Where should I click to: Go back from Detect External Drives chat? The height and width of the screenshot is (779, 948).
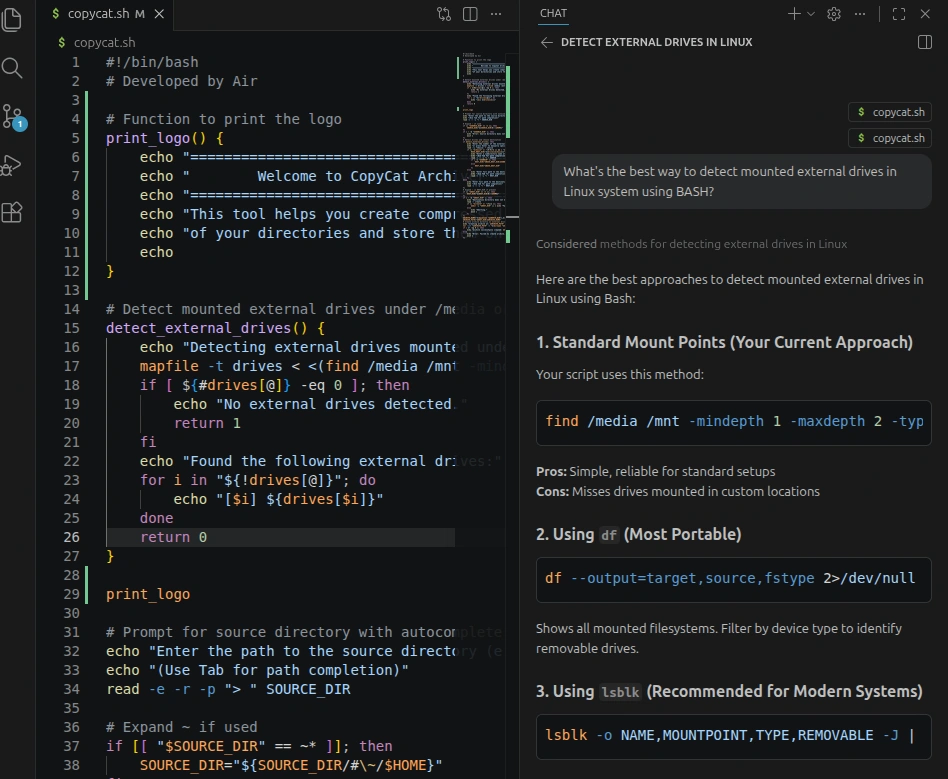547,42
